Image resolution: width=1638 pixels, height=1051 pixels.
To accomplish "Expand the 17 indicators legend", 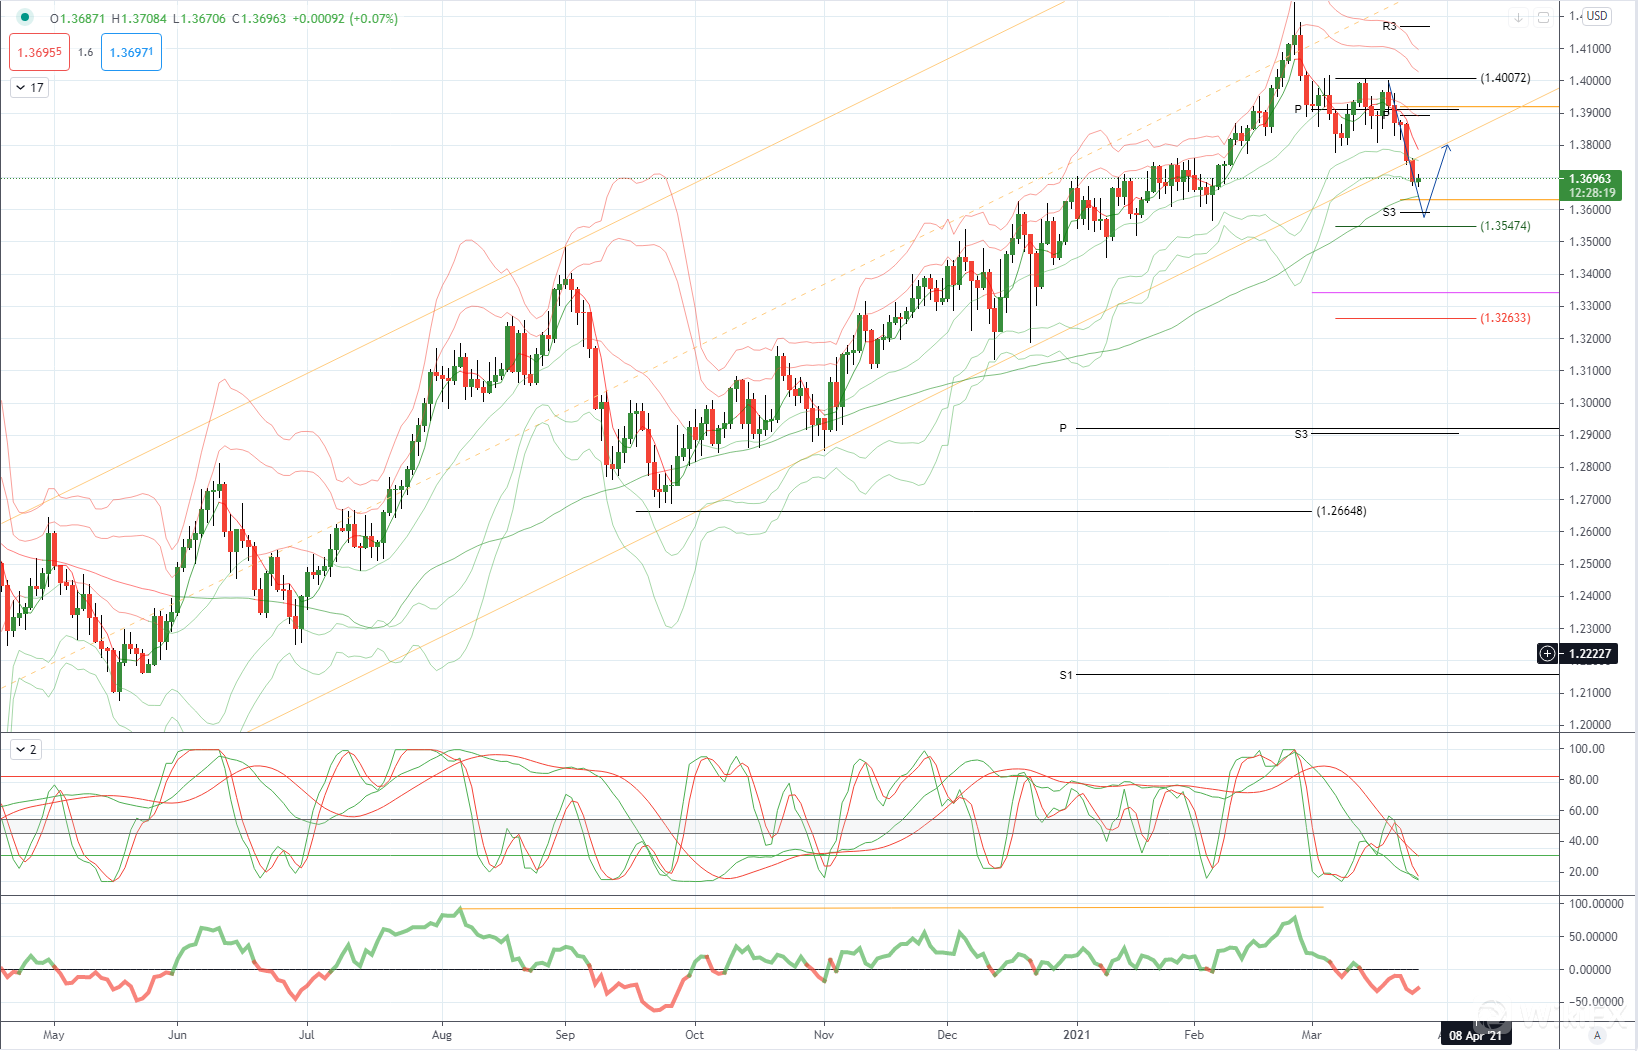I will click(29, 88).
